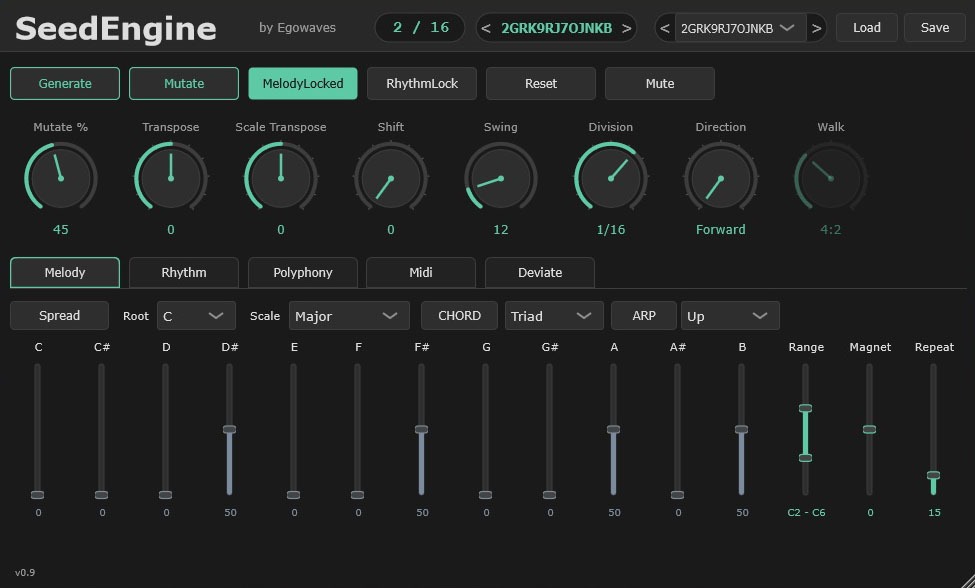This screenshot has height=588, width=975.
Task: Click the Swing knob
Action: tap(501, 178)
